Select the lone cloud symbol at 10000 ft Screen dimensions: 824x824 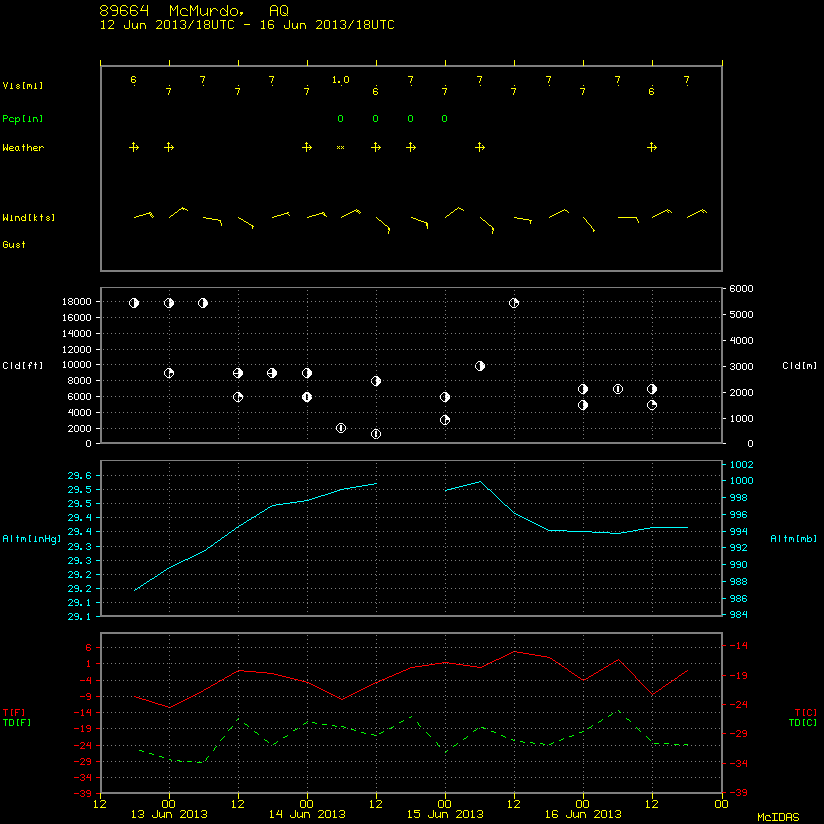[480, 366]
